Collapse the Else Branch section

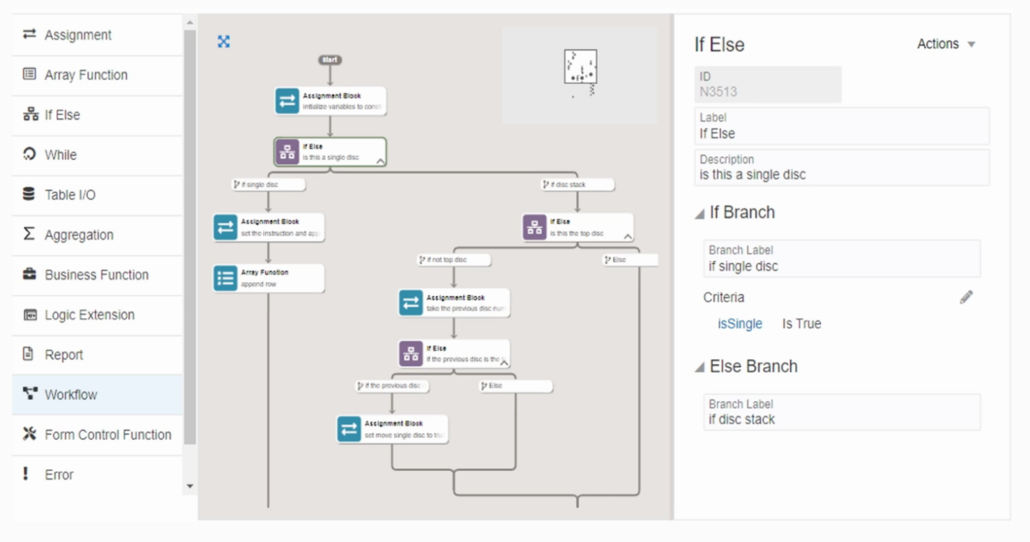[700, 367]
